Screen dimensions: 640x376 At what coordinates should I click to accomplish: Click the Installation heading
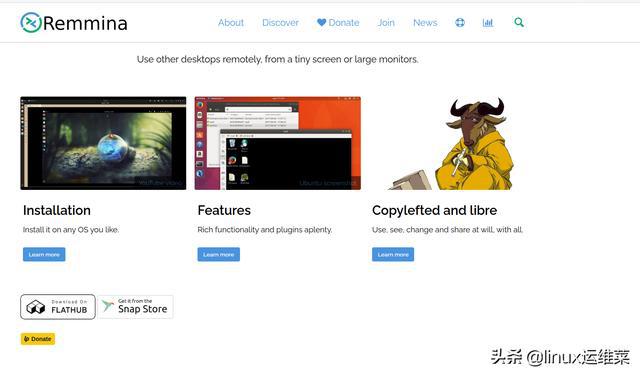[x=57, y=210]
